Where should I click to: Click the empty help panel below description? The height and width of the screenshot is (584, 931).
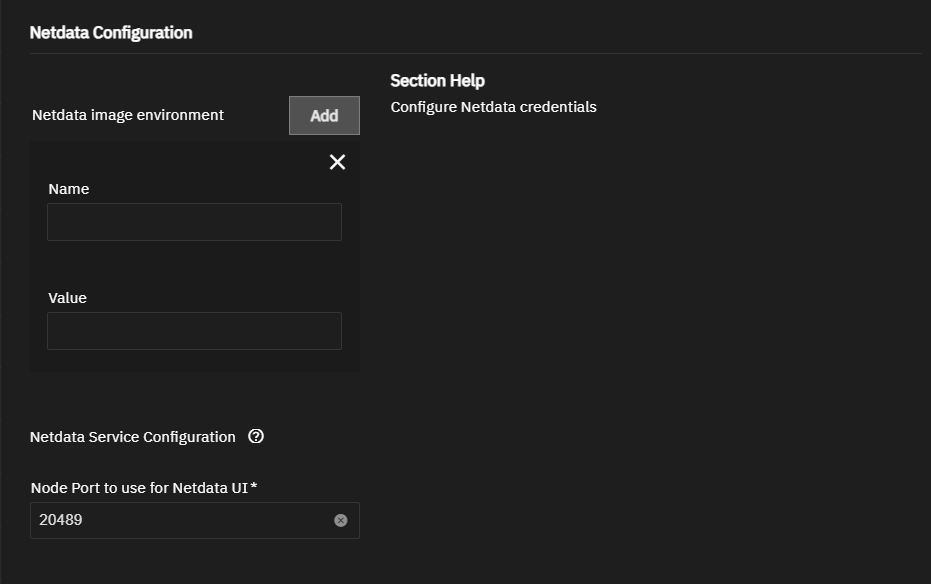point(650,300)
